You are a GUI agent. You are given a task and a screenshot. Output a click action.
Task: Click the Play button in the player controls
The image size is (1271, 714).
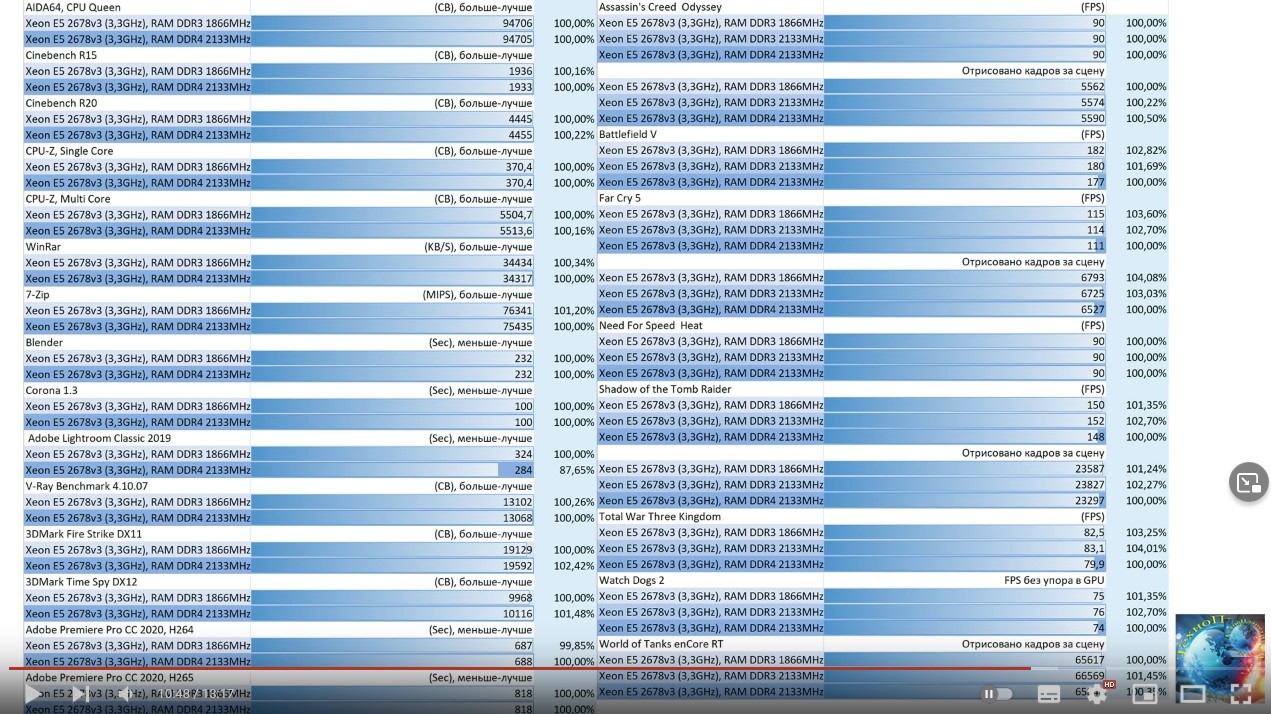(33, 693)
